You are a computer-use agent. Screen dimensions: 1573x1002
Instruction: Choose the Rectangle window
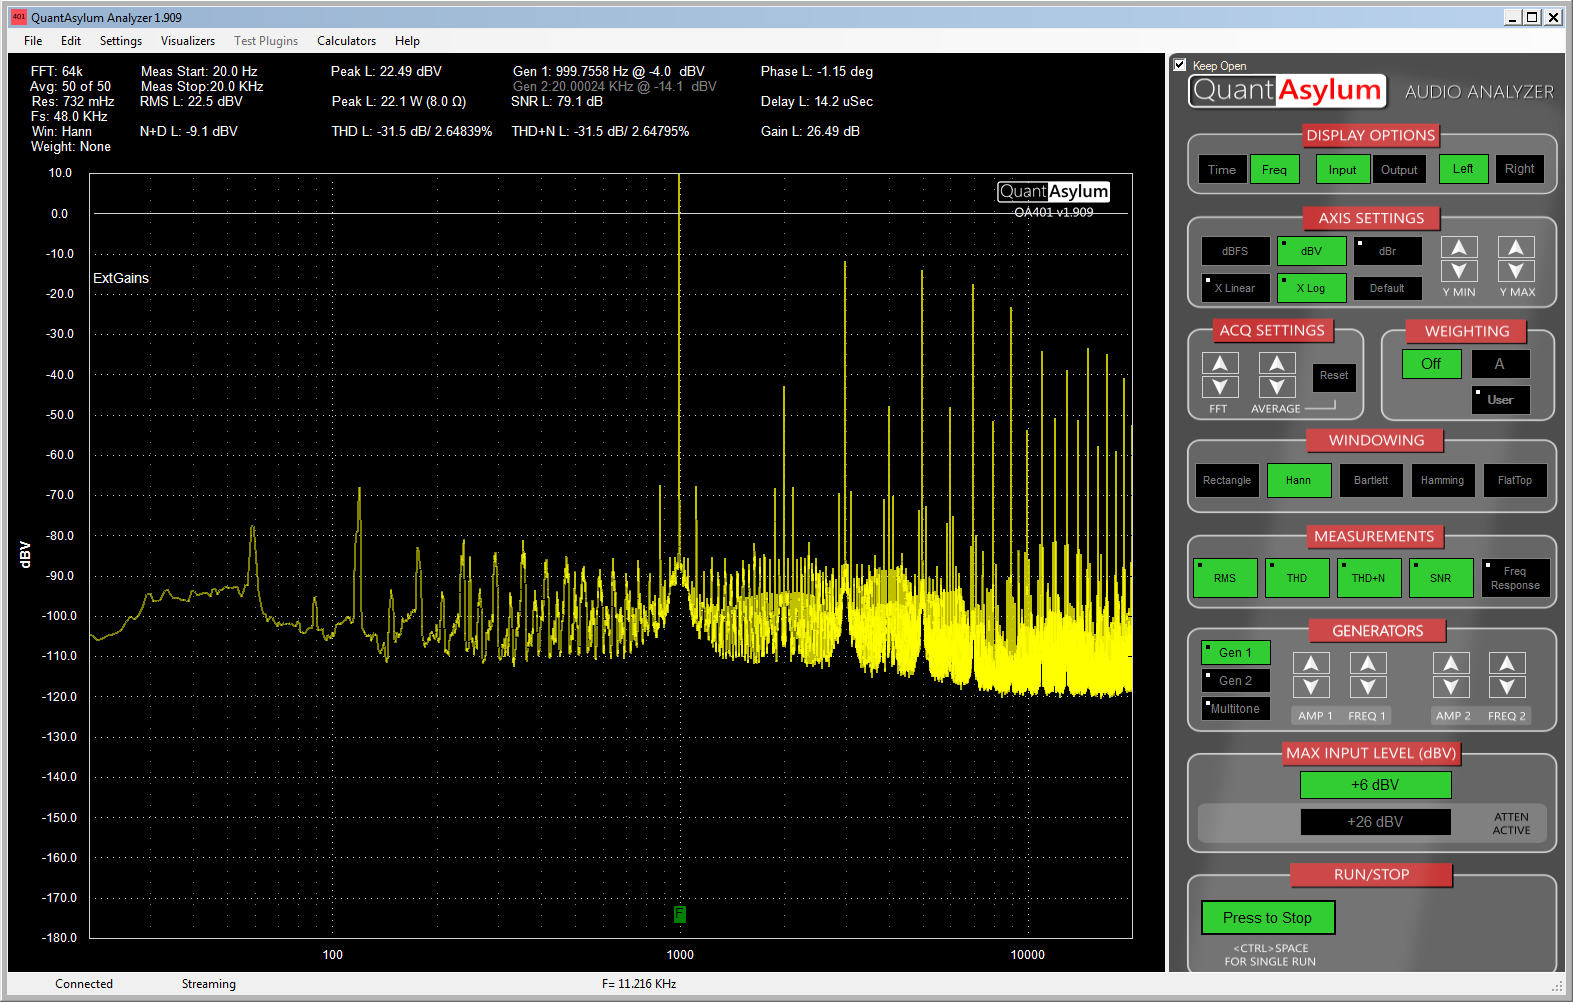pyautogui.click(x=1227, y=481)
